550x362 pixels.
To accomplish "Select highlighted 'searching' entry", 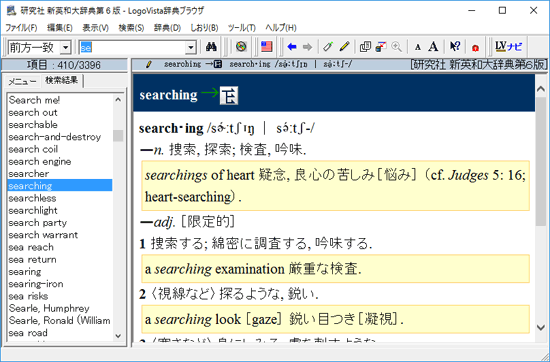I will click(x=60, y=186).
